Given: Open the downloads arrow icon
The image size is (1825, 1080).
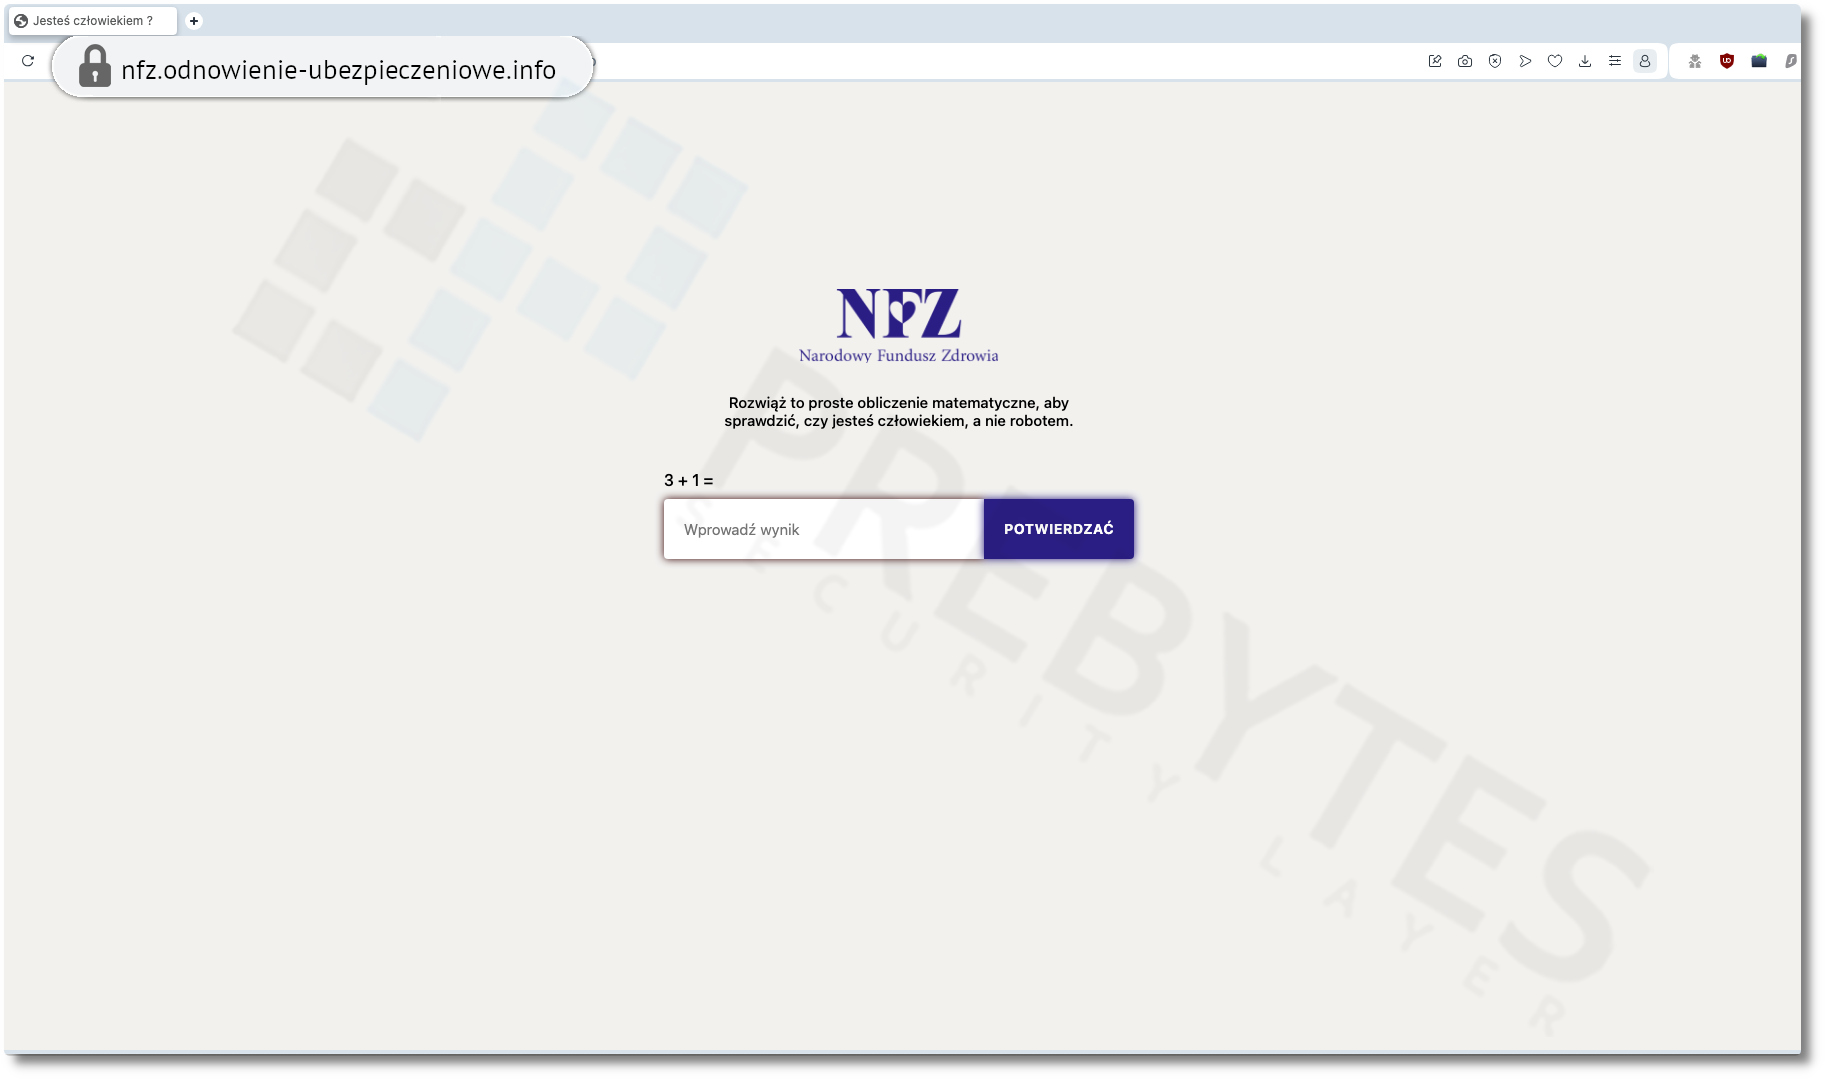Looking at the screenshot, I should click(x=1585, y=61).
